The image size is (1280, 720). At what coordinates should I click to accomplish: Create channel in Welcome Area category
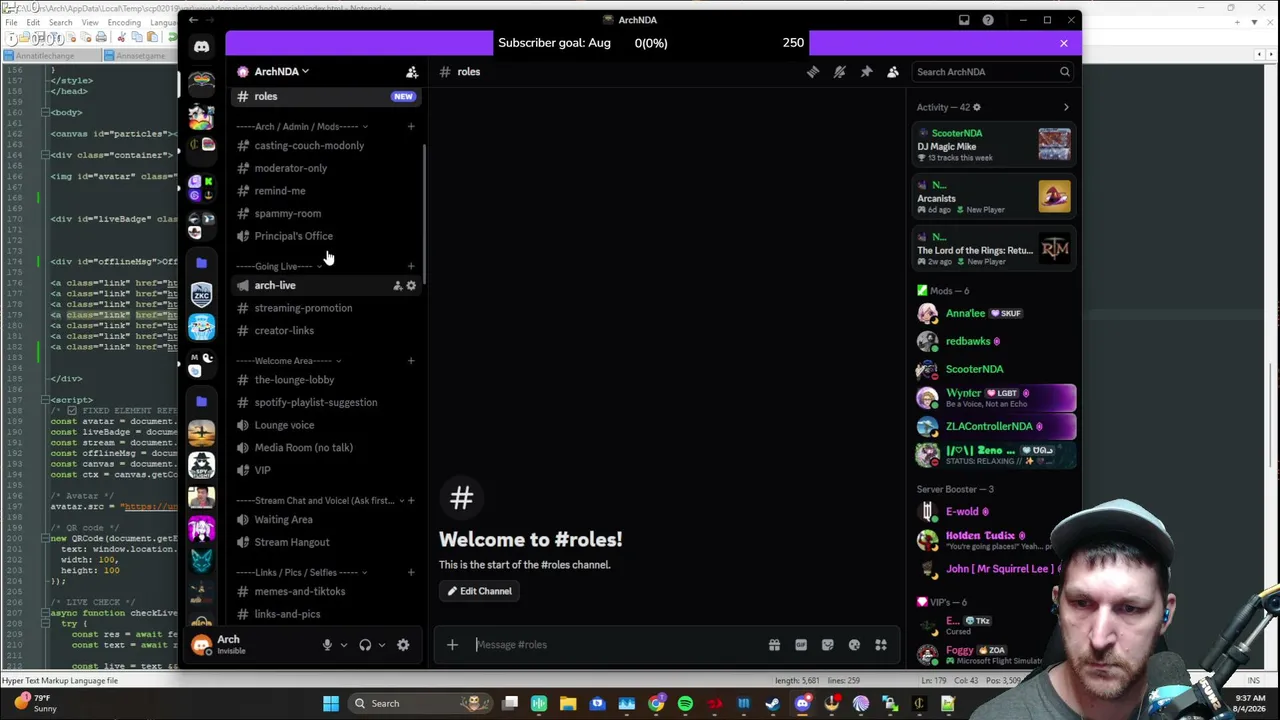click(411, 361)
